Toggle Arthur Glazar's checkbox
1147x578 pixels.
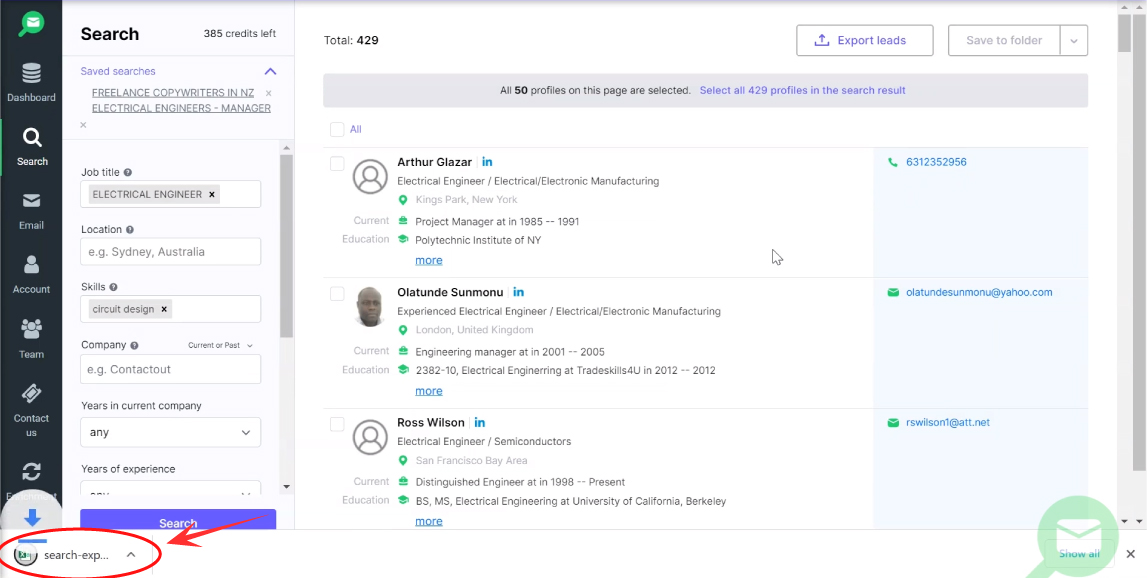pyautogui.click(x=337, y=164)
